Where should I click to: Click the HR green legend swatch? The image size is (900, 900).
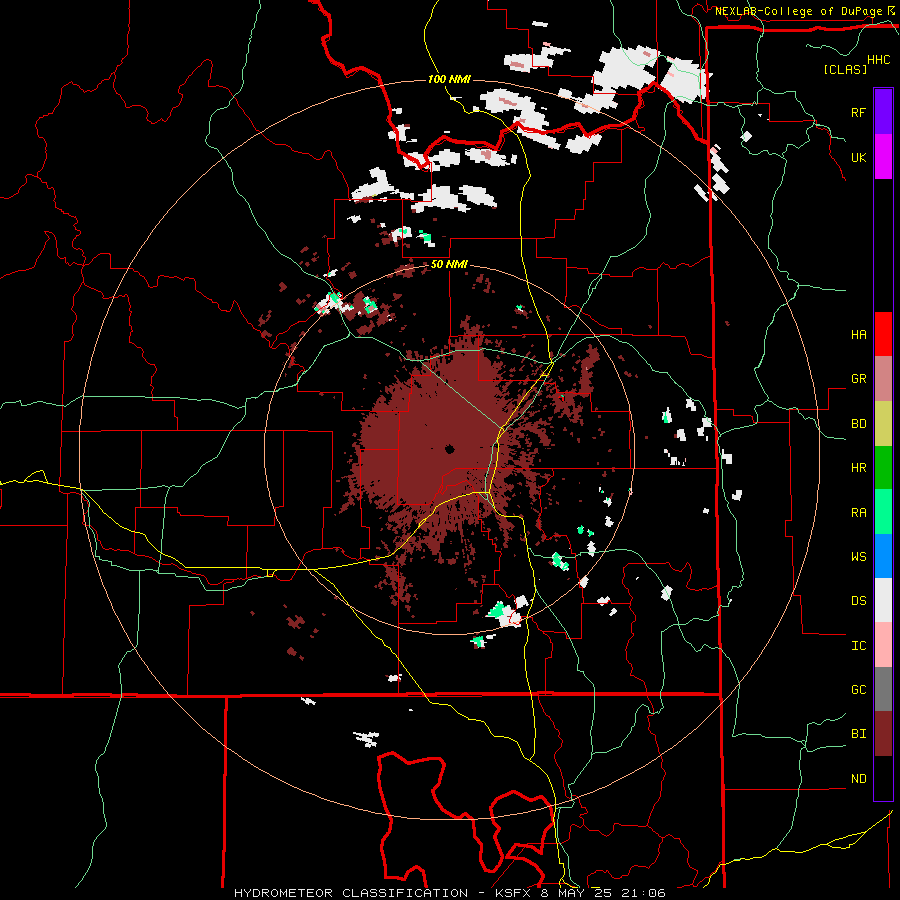tap(883, 467)
